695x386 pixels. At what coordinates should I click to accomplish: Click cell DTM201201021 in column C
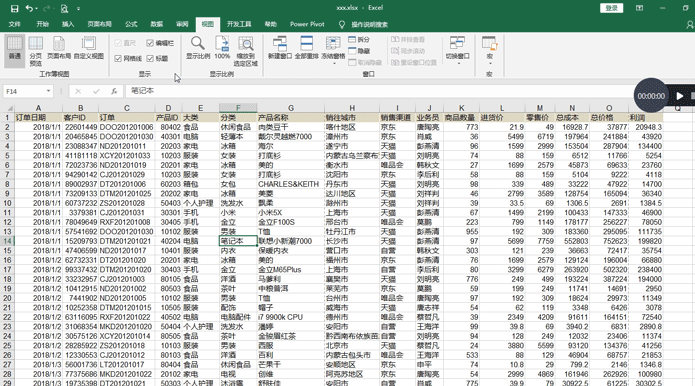[x=126, y=241]
